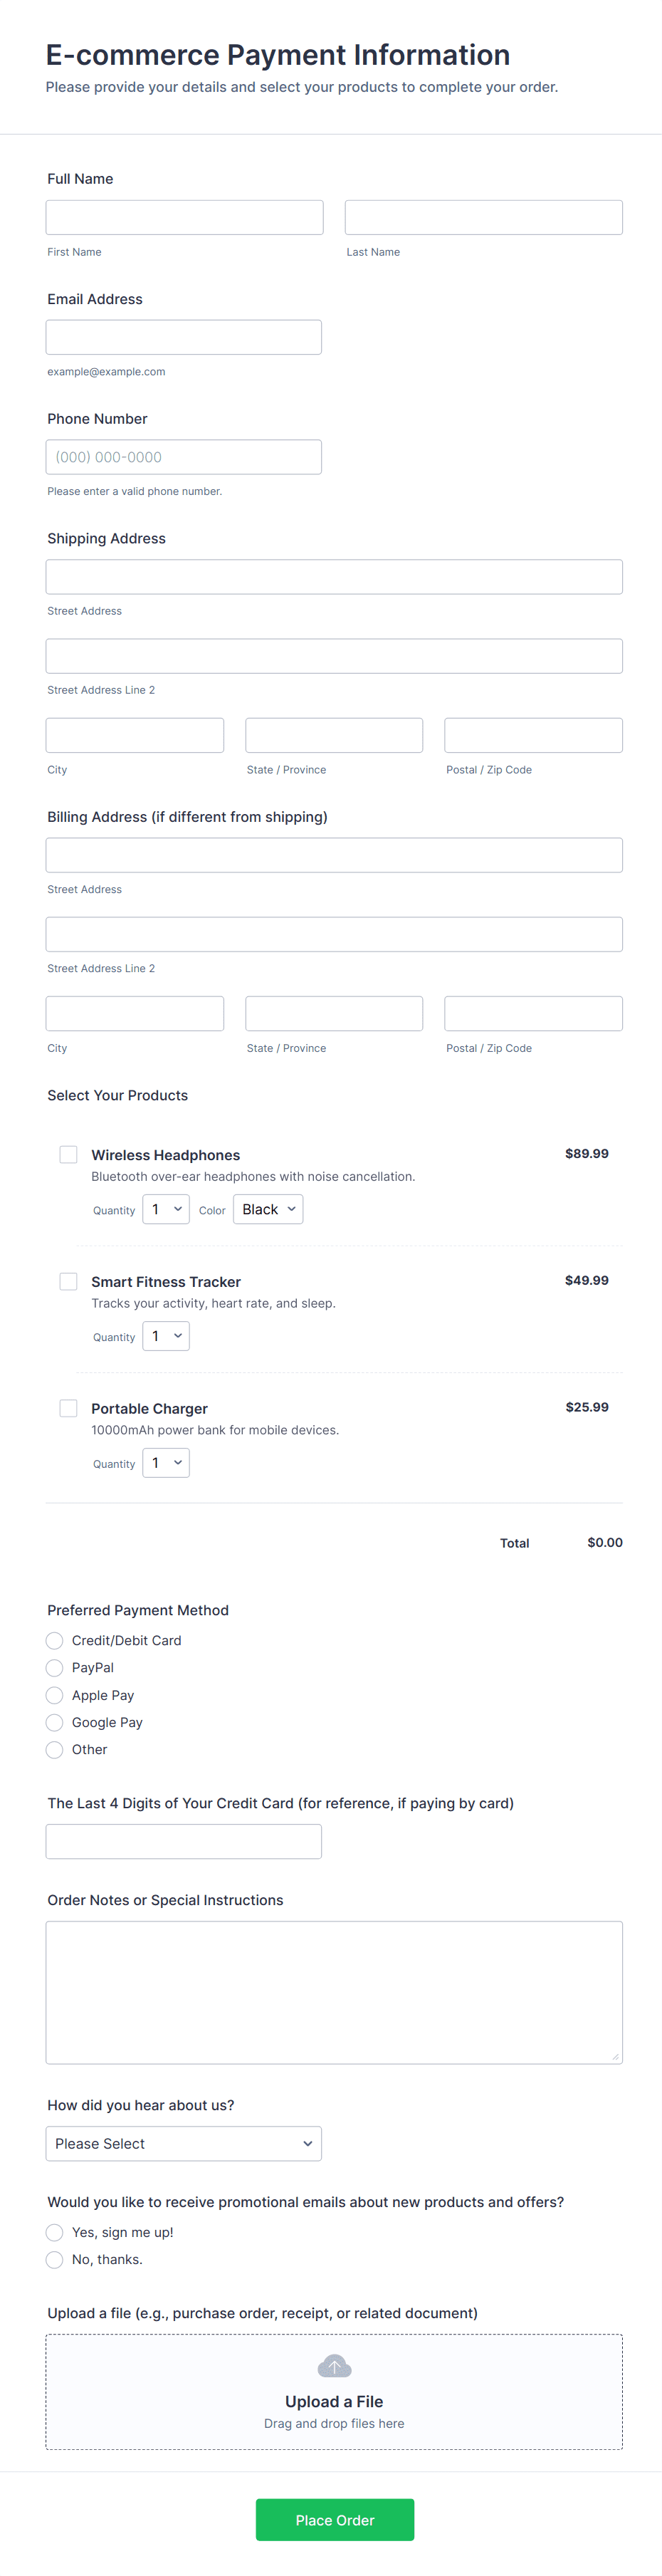Screen dimensions: 662x2576
Task: Check the Wireless Headphones checkbox
Action: pos(69,1155)
